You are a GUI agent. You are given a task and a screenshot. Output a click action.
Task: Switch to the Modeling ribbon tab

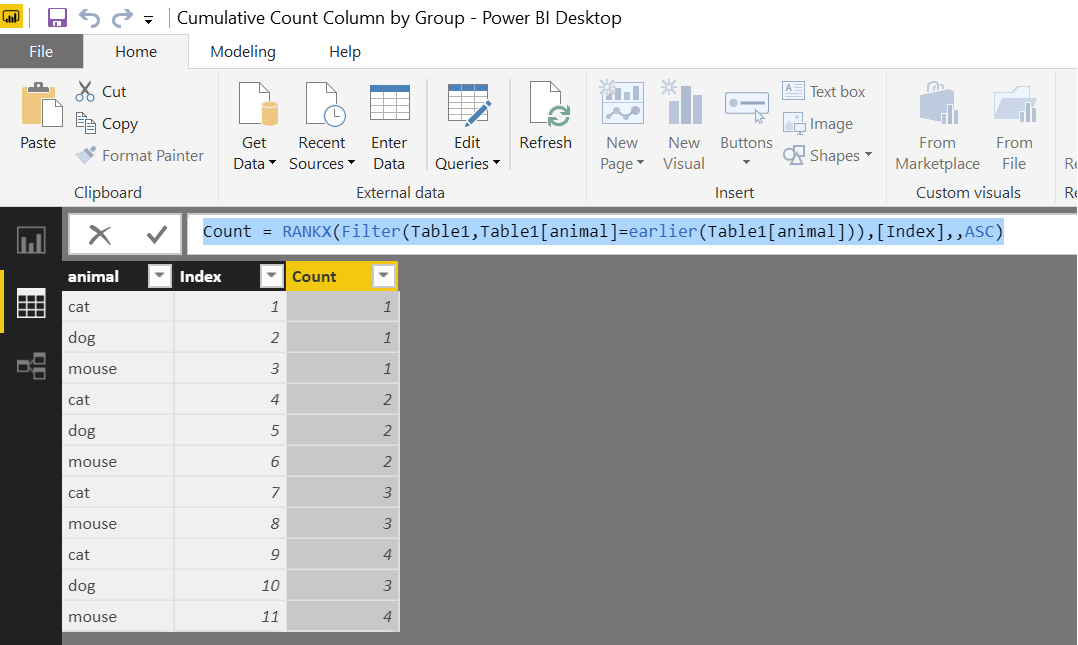[243, 52]
